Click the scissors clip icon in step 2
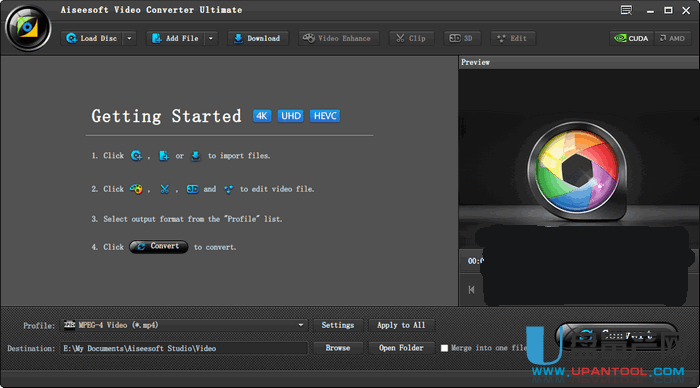The image size is (700, 388). point(164,189)
